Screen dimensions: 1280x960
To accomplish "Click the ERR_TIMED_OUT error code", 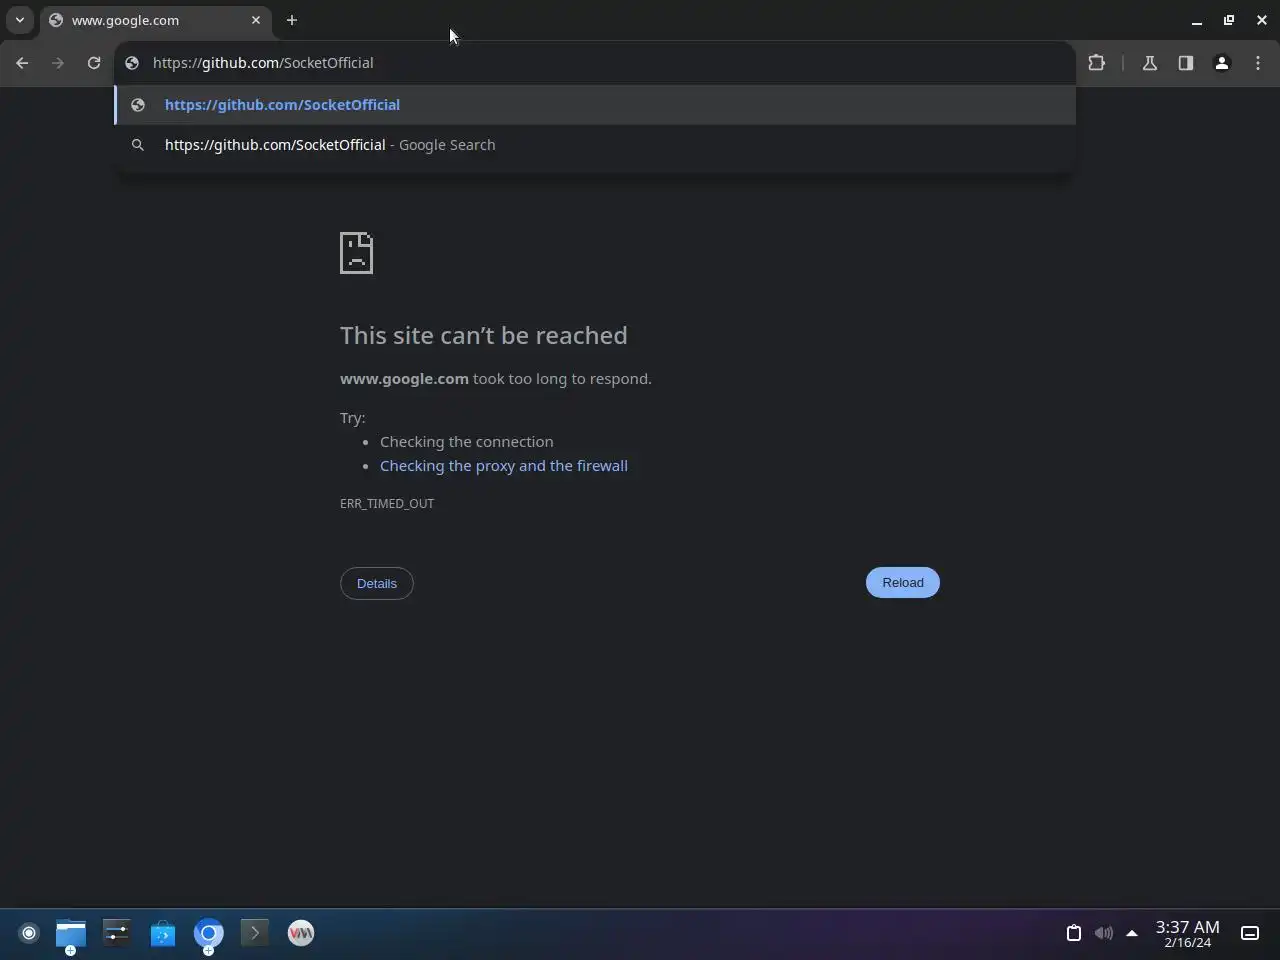I will (x=387, y=503).
